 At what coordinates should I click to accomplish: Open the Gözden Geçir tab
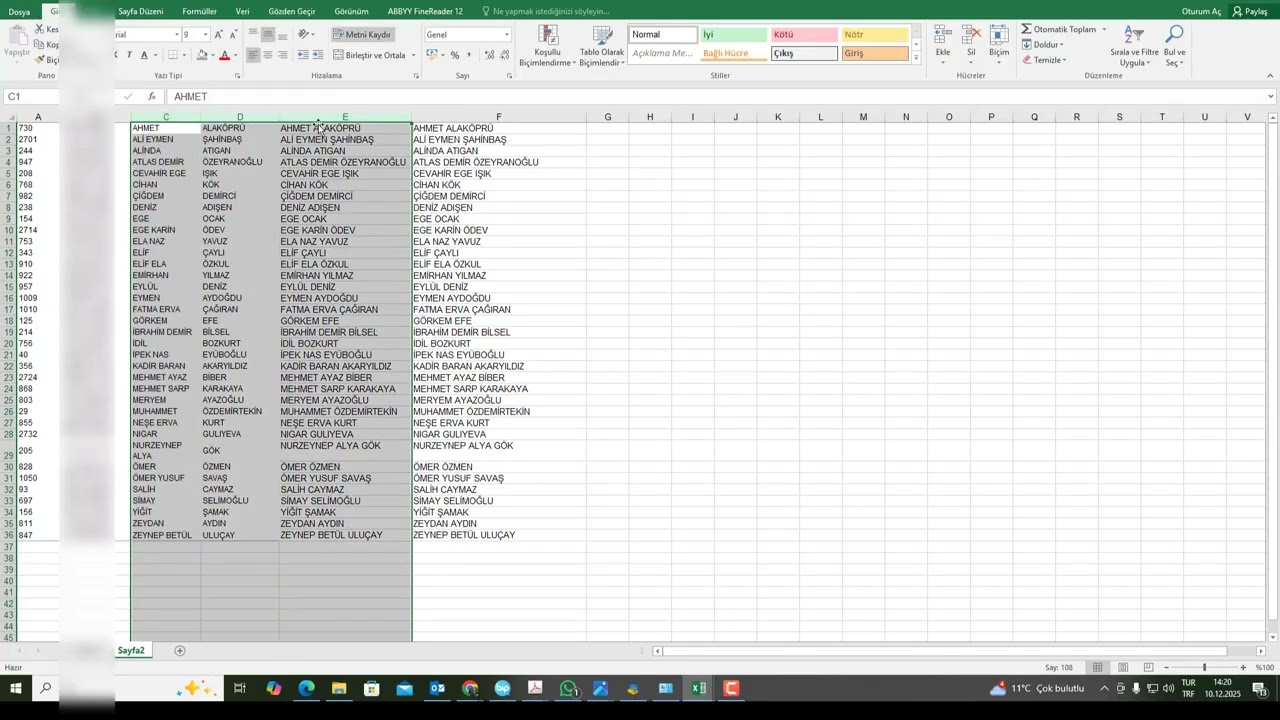(x=292, y=11)
